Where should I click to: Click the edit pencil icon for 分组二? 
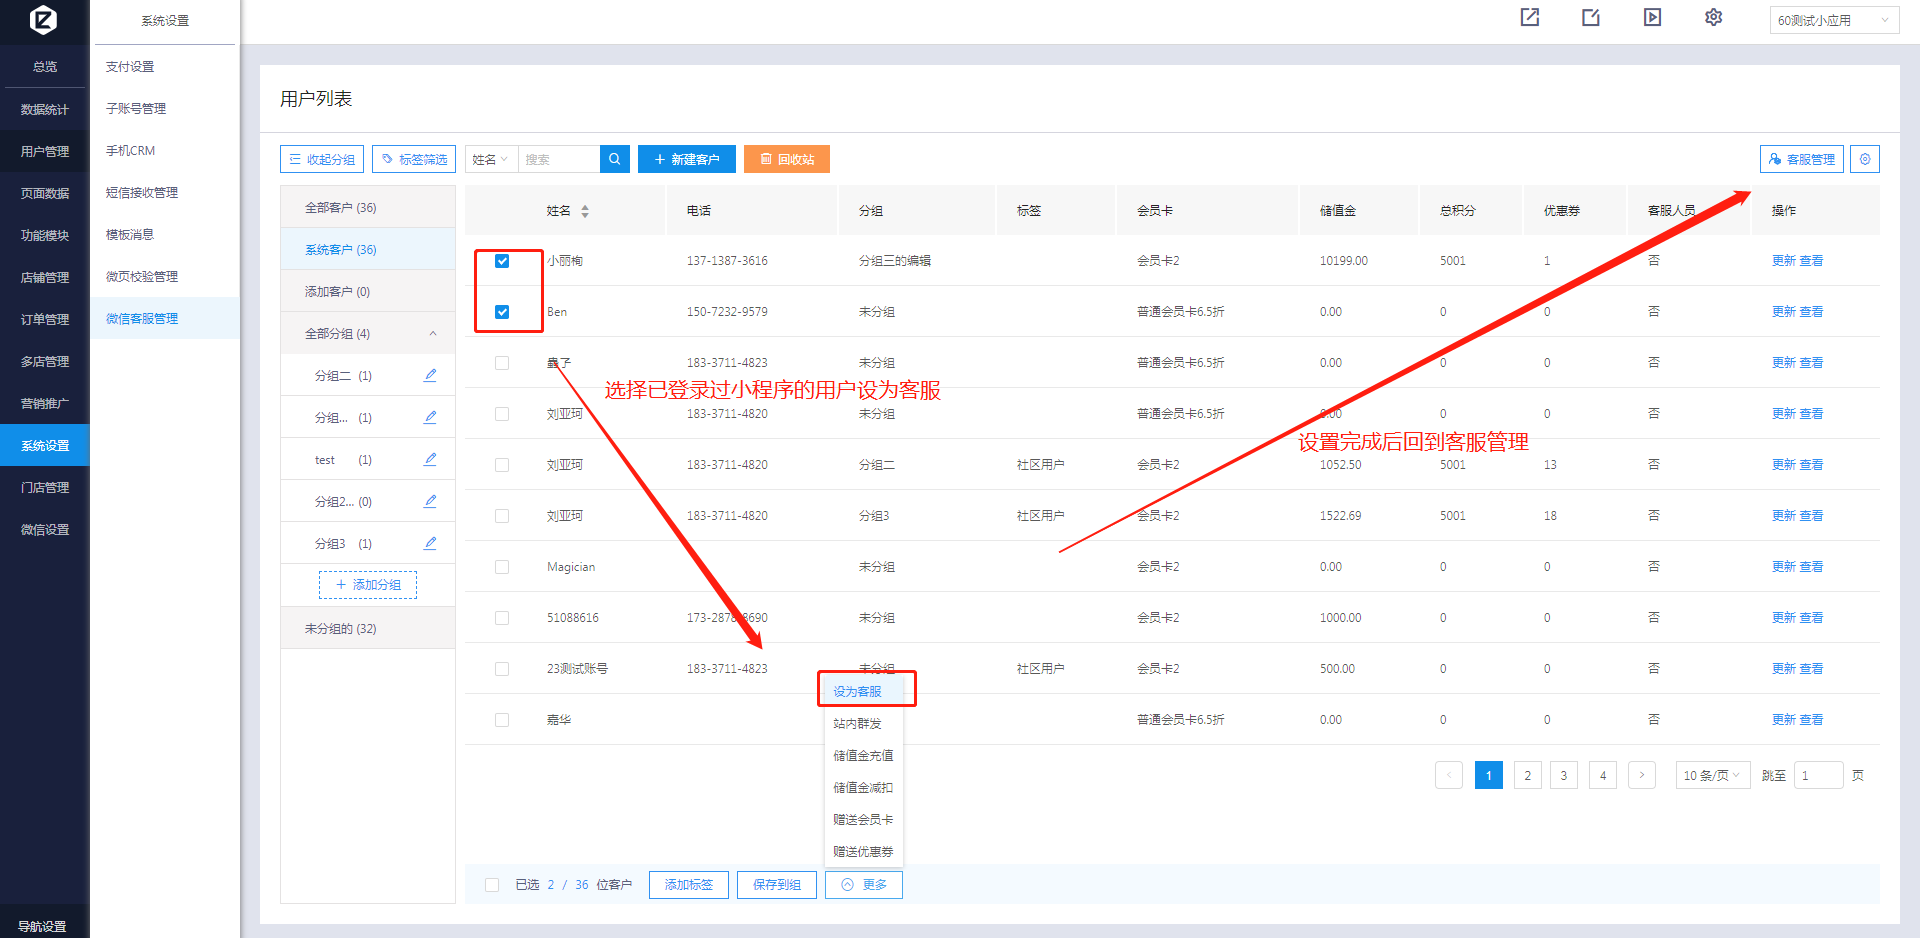(430, 375)
